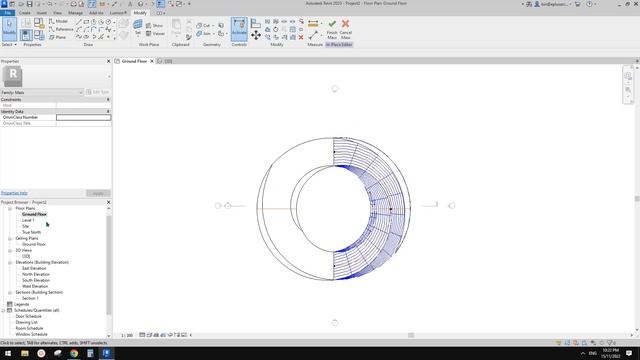The image size is (640, 360).
Task: Select the Rectangle draw tool
Action: coord(86,22)
